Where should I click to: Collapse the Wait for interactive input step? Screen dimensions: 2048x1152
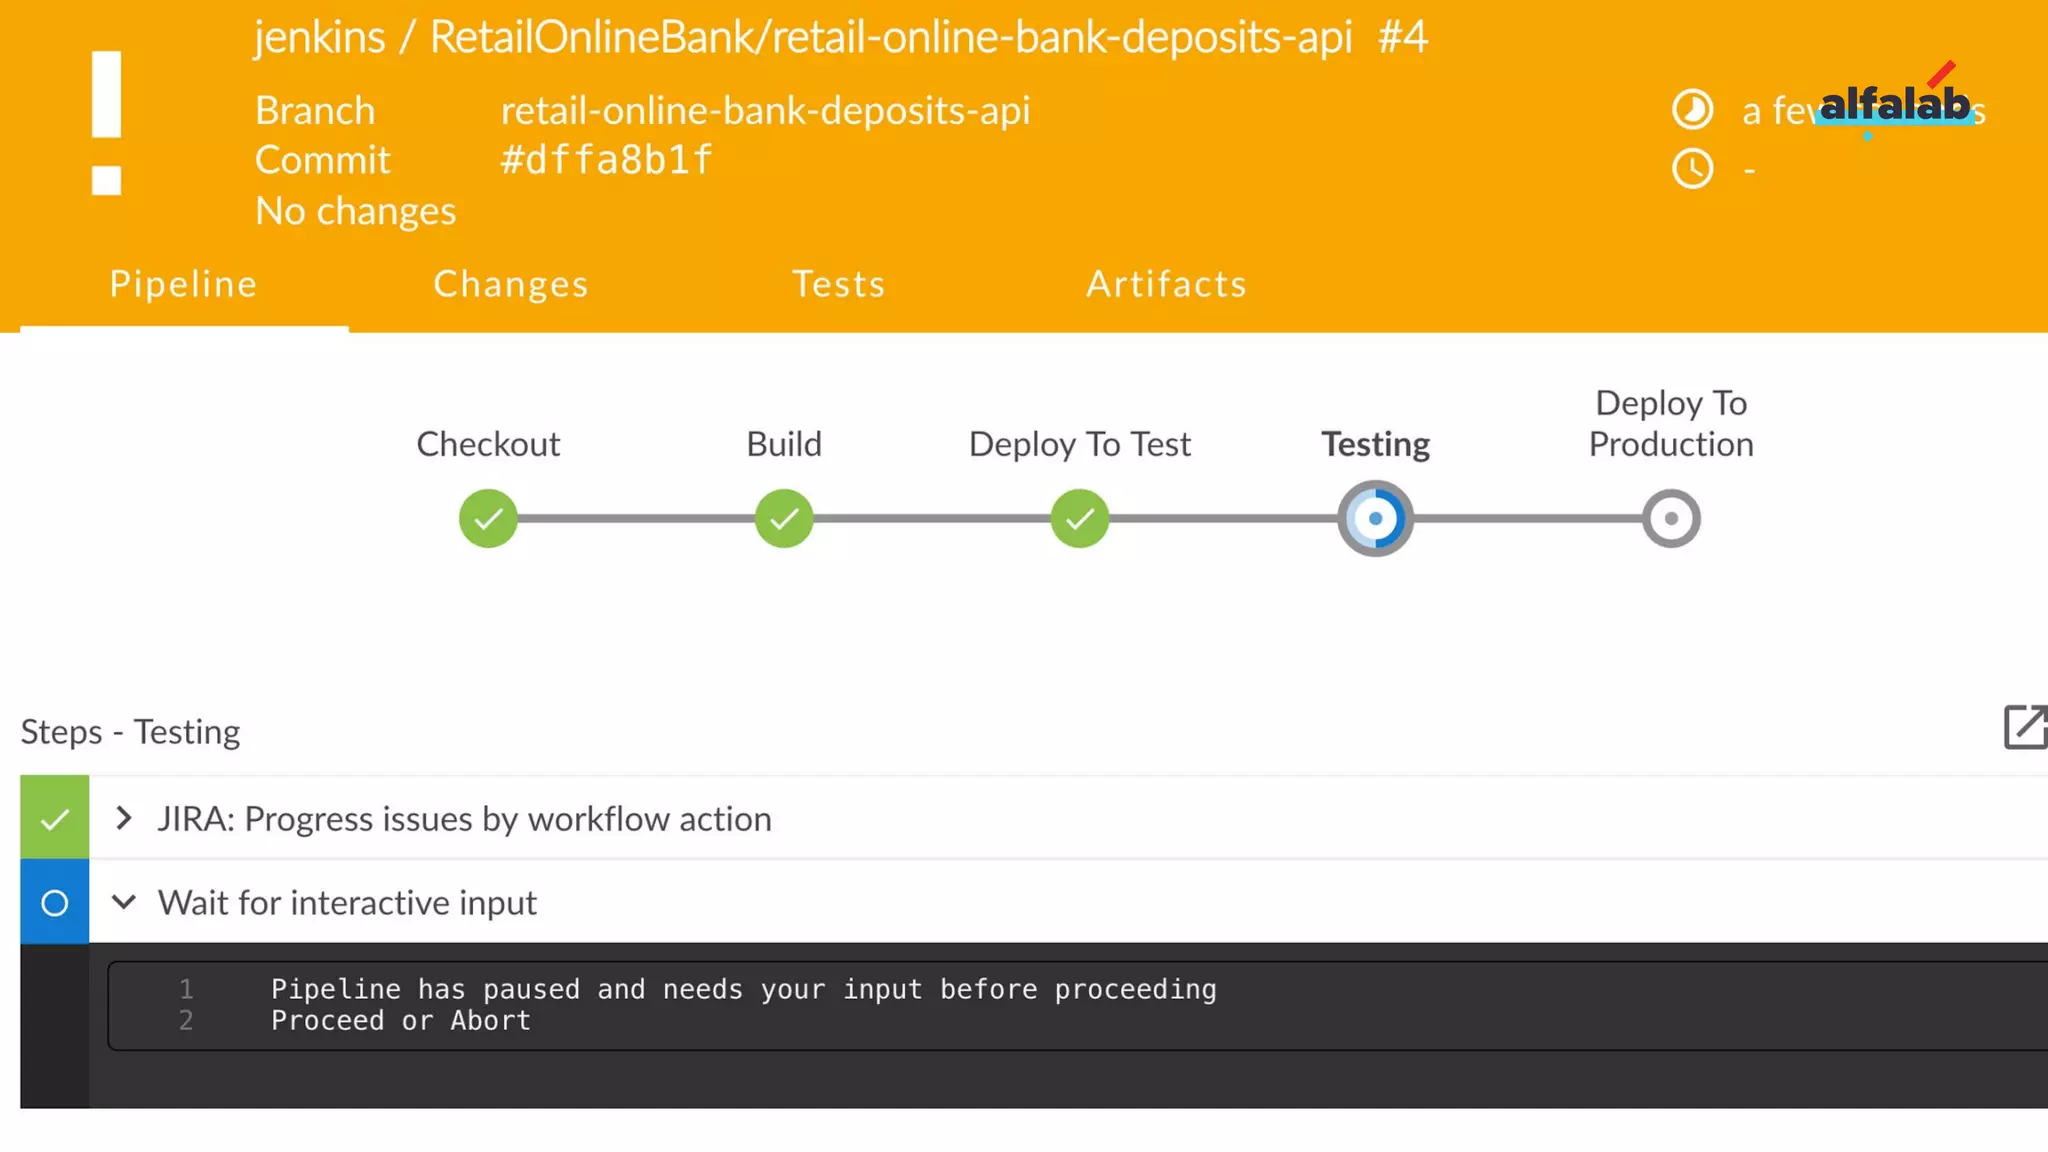tap(124, 902)
